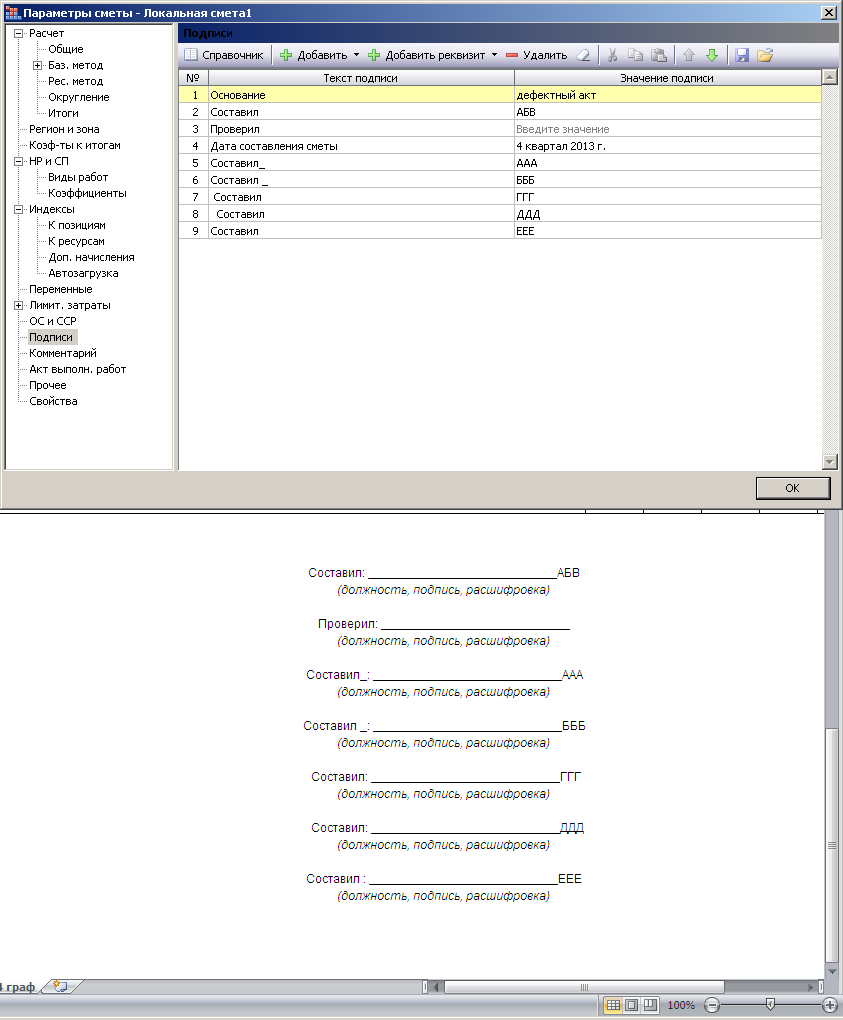This screenshot has width=843, height=1020.
Task: Switch to Page Break Preview icon
Action: click(650, 1005)
